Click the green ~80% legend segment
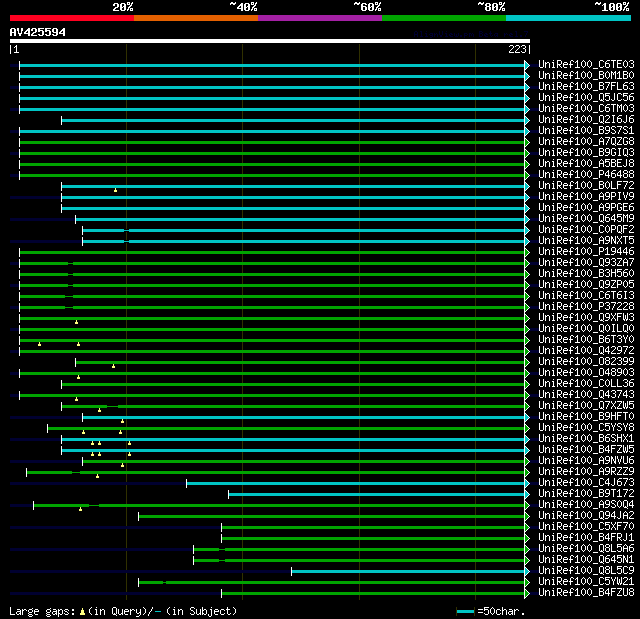The width and height of the screenshot is (640, 619). [444, 18]
